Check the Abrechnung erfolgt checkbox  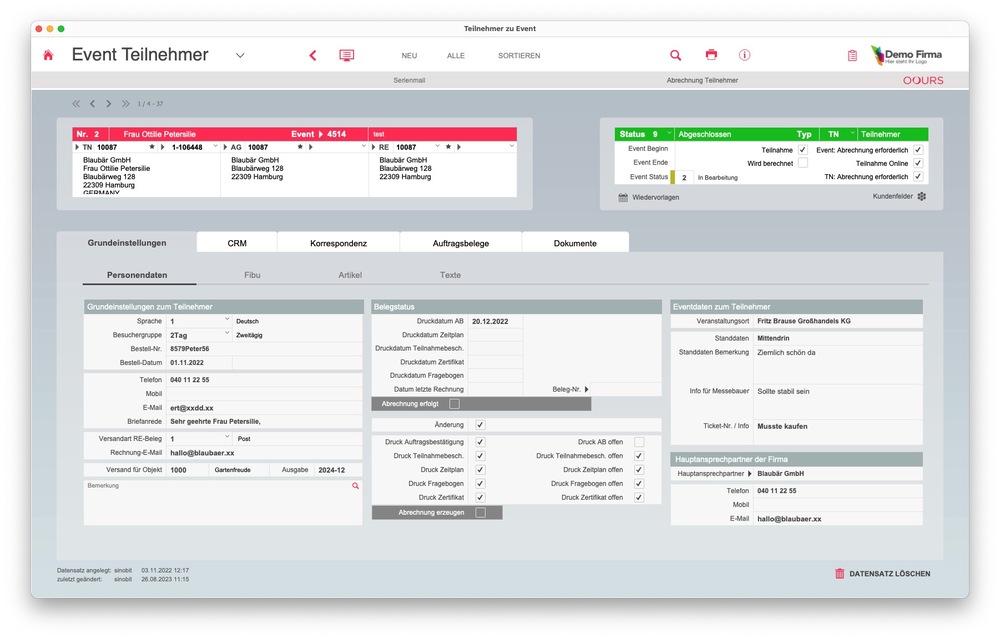click(x=455, y=404)
